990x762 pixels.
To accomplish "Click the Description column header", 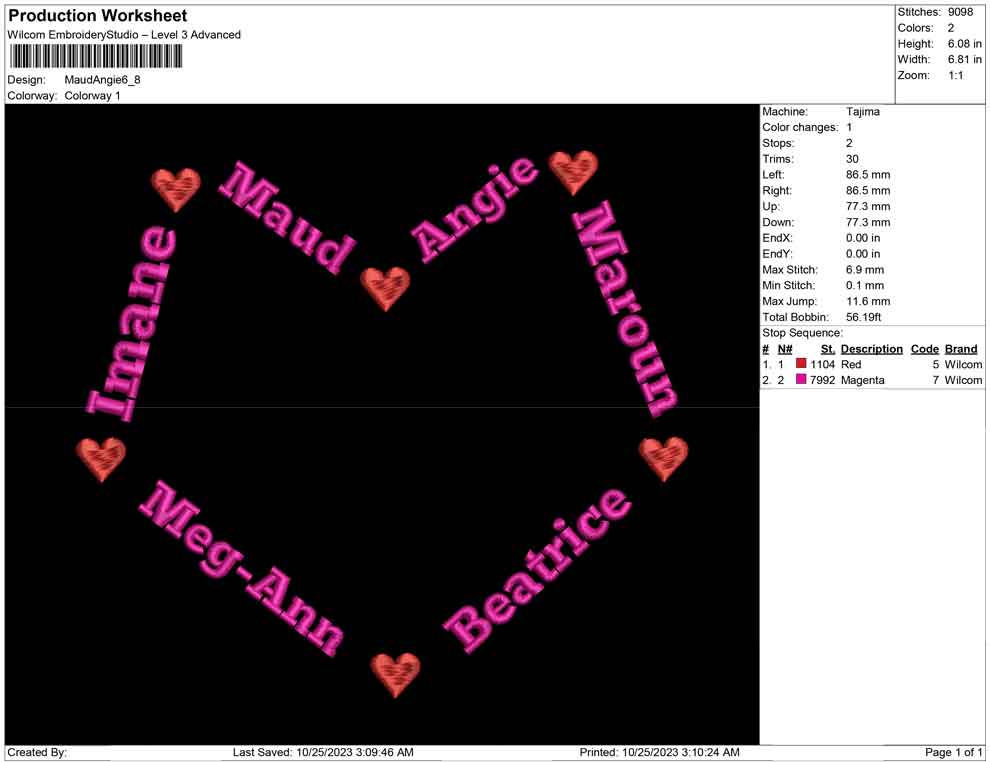I will coord(871,349).
